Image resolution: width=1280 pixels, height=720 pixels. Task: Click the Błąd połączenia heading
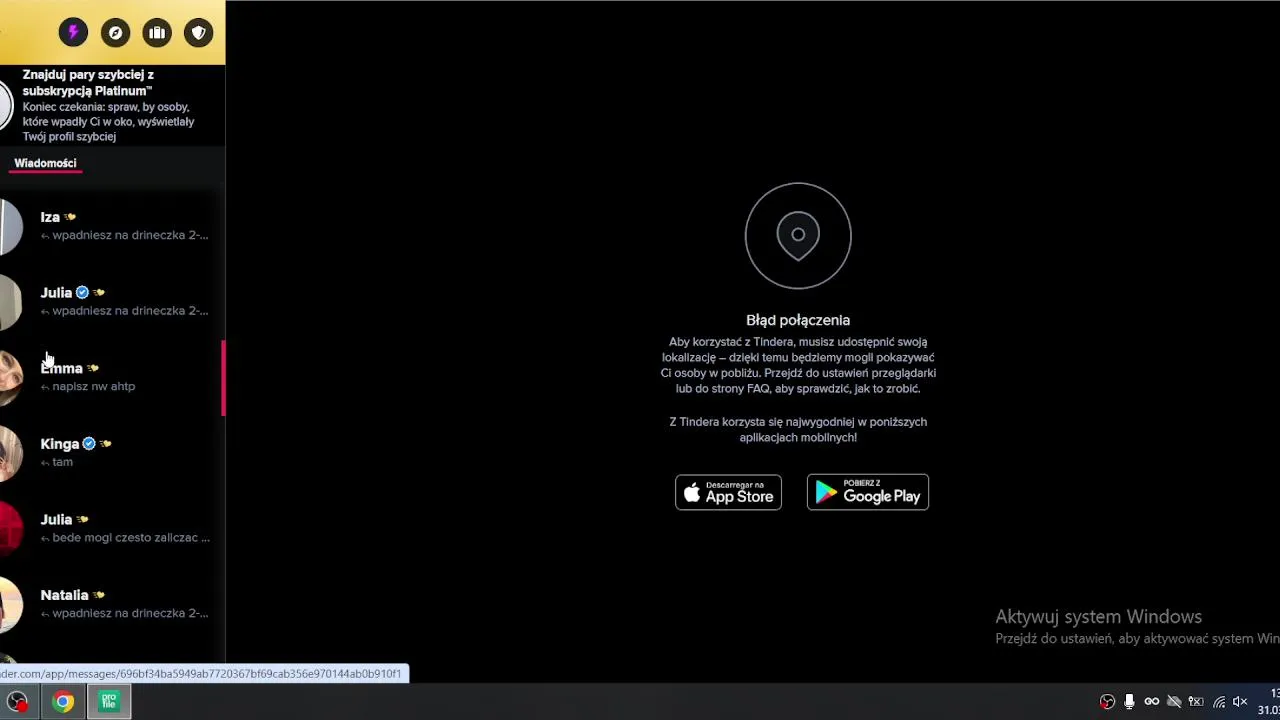point(798,320)
